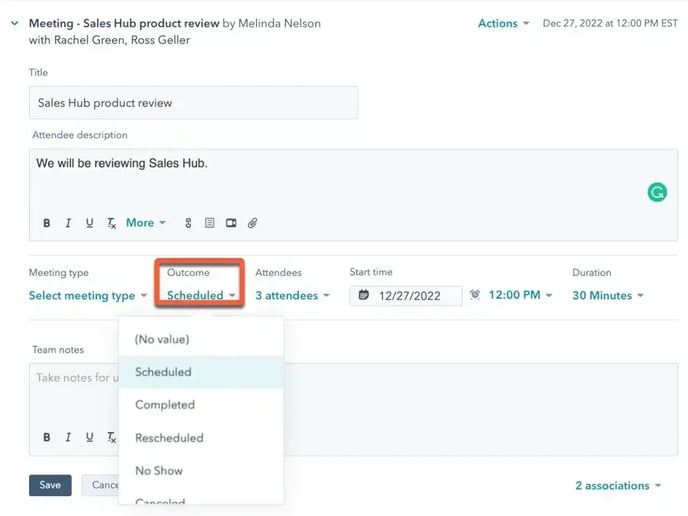
Task: Select No Show from the outcome list
Action: point(201,471)
